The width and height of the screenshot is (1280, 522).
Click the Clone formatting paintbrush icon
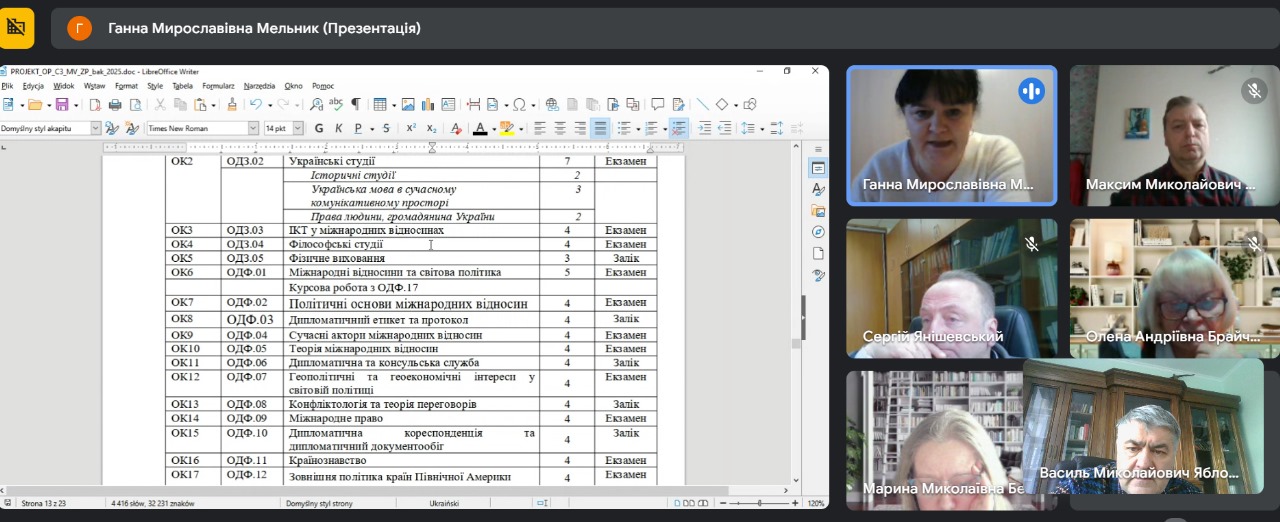point(232,105)
